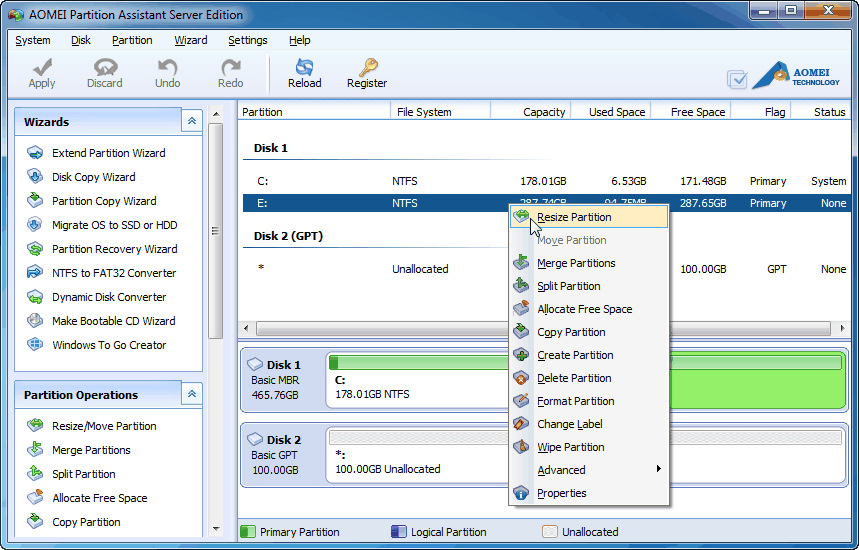
Task: Click the Register key icon
Action: pos(367,68)
